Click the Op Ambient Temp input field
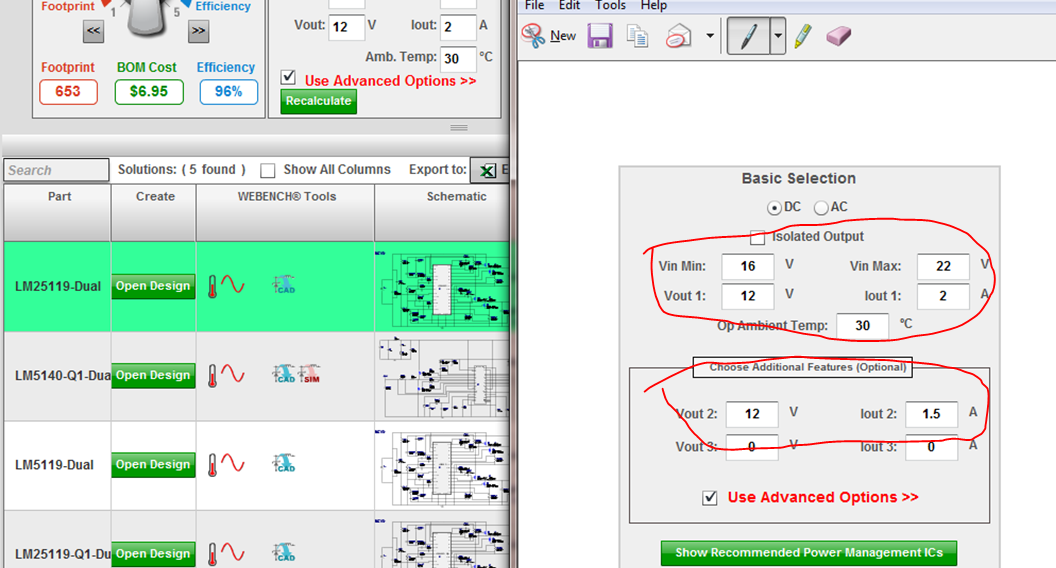This screenshot has width=1056, height=568. (x=862, y=325)
